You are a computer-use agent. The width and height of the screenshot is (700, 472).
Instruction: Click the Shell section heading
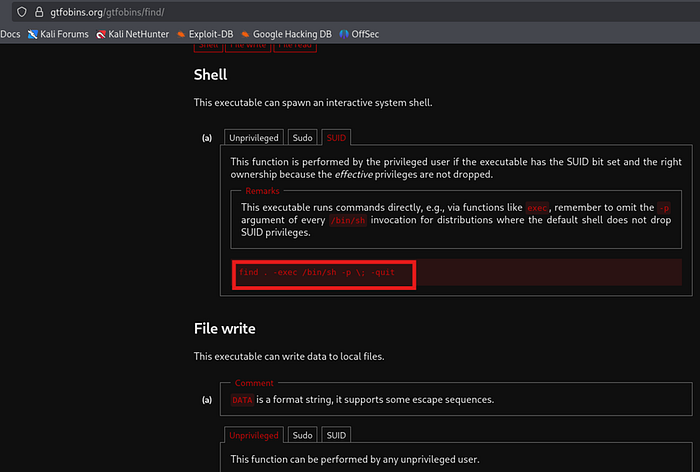tap(210, 75)
